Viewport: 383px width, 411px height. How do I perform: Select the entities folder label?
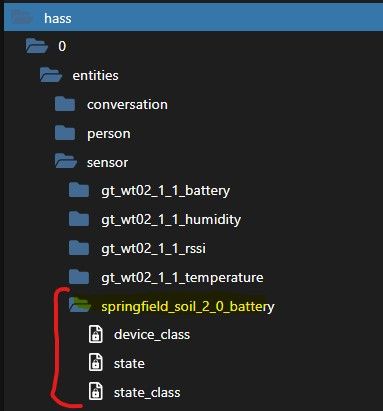pyautogui.click(x=95, y=76)
